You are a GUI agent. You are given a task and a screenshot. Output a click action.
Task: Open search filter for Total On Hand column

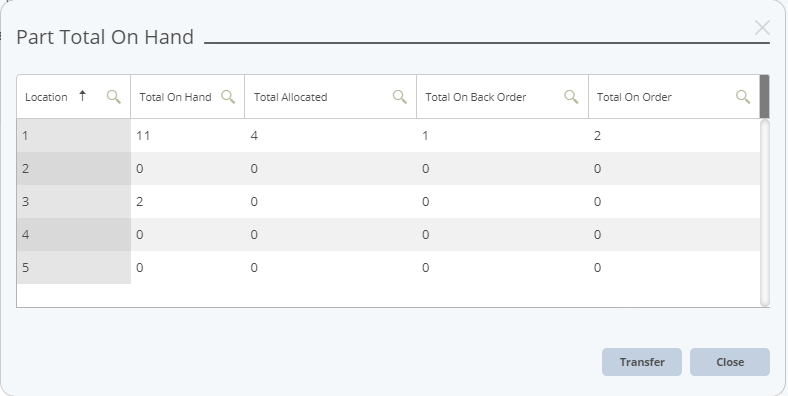pos(228,97)
